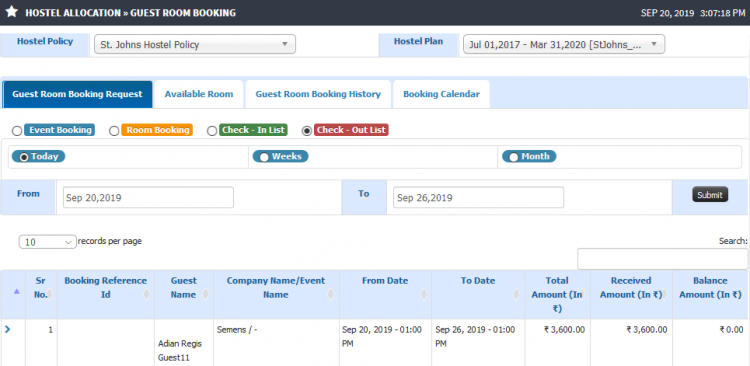Switch to the Booking Calendar tab
Image resolution: width=750 pixels, height=366 pixels.
(x=441, y=94)
